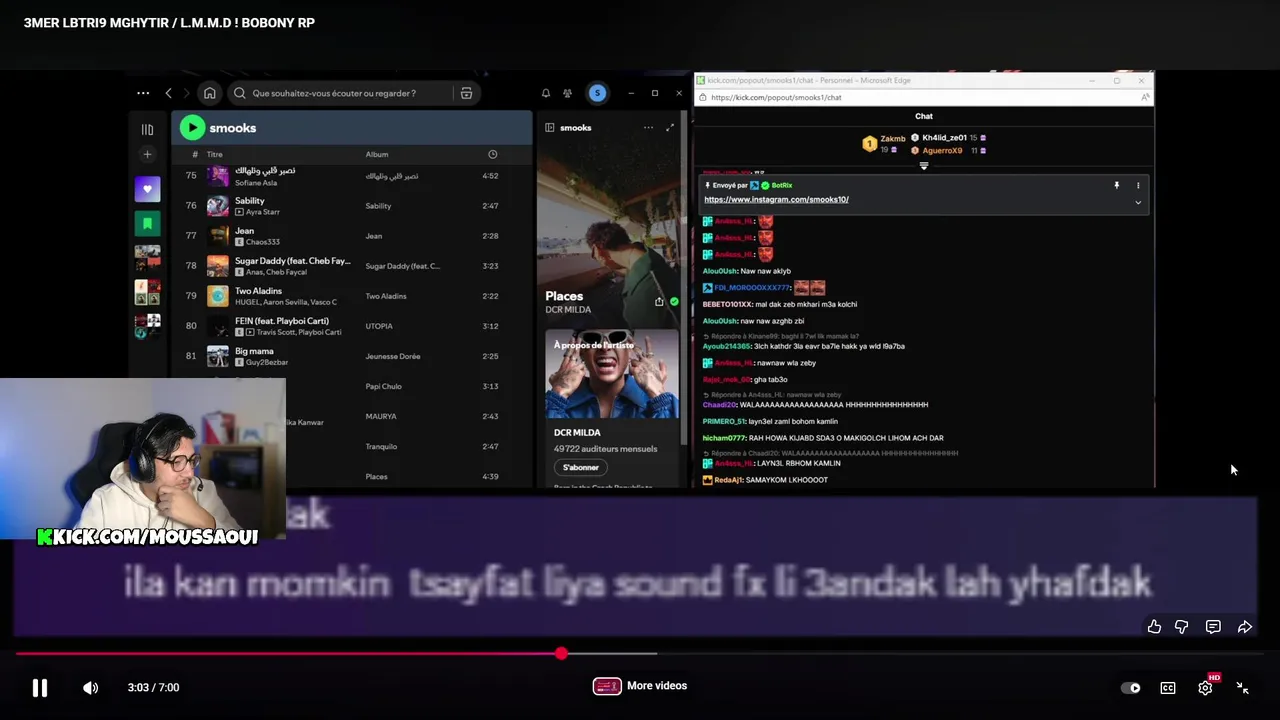Expand pinned message chevron
This screenshot has height=720, width=1280.
click(1138, 202)
